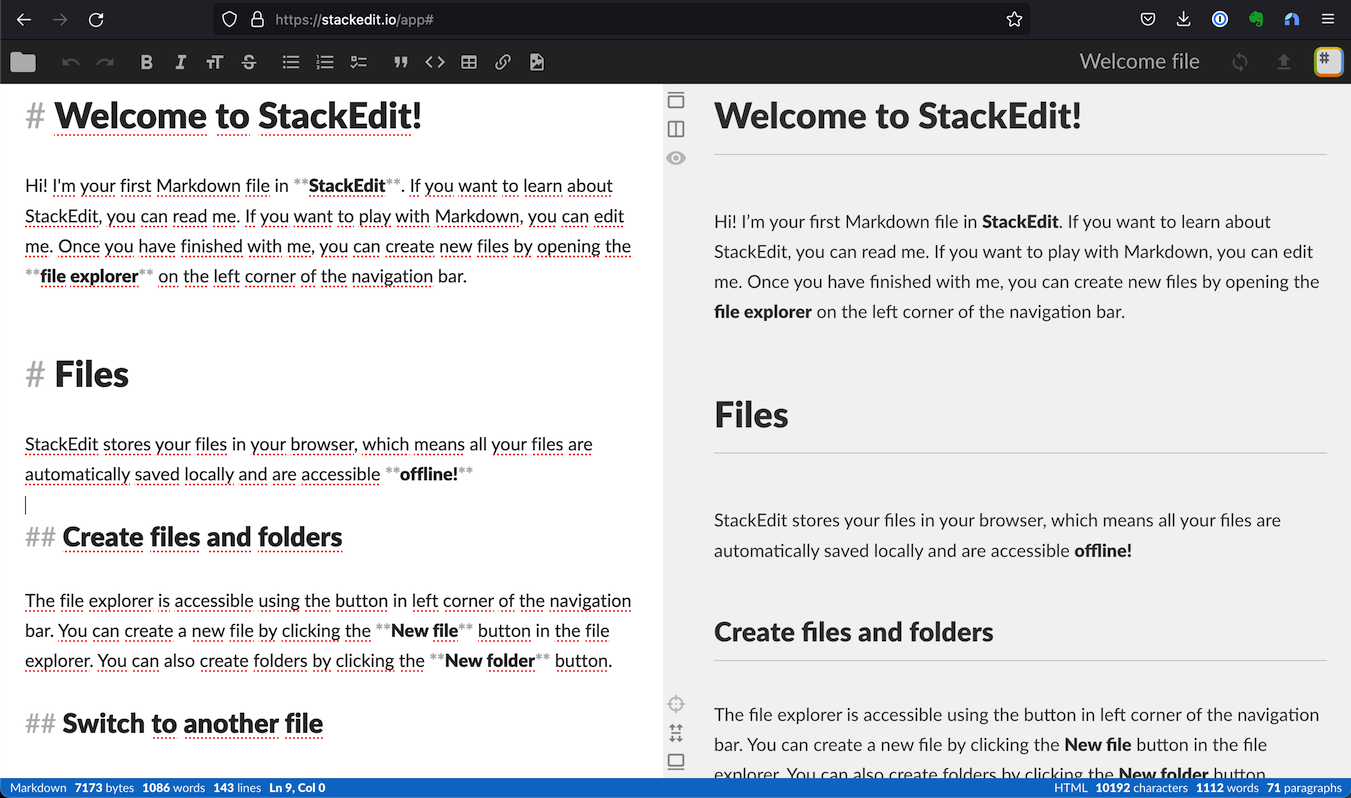Click 'Create files and folders' in editor
The image size is (1351, 798).
pyautogui.click(x=203, y=537)
